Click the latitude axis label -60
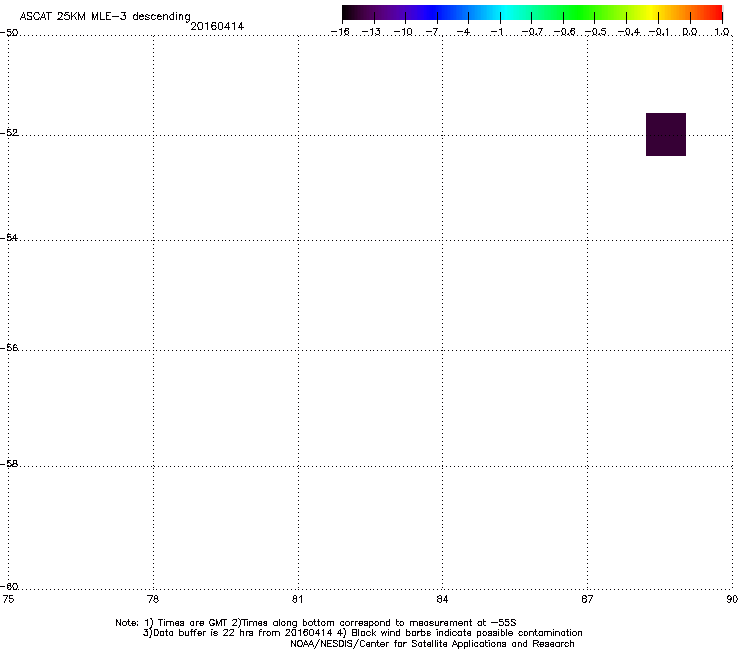This screenshot has width=740, height=650. [x=9, y=586]
